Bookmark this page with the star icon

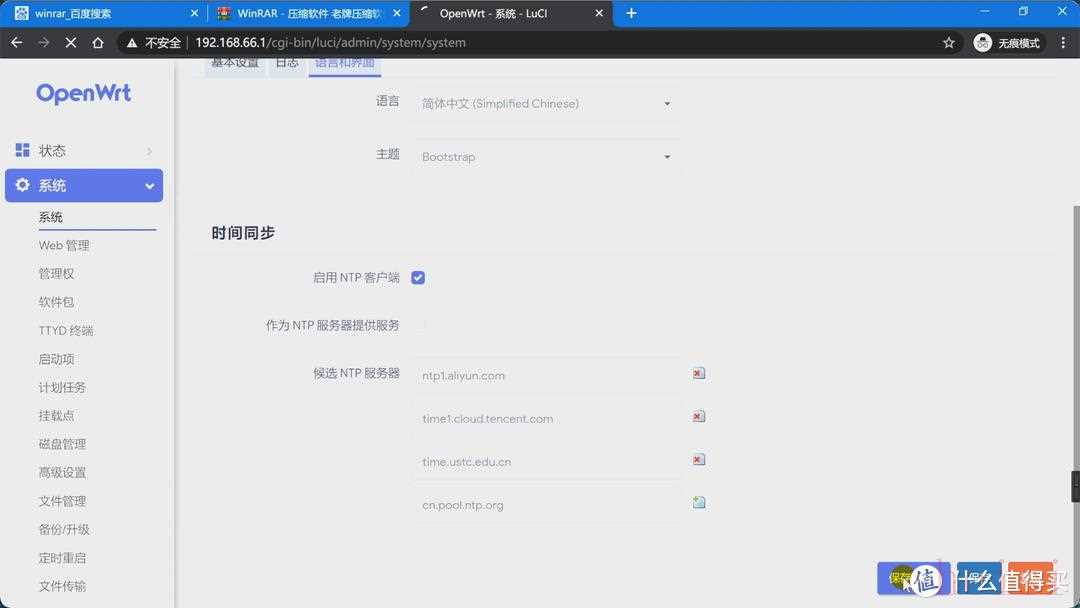(948, 43)
